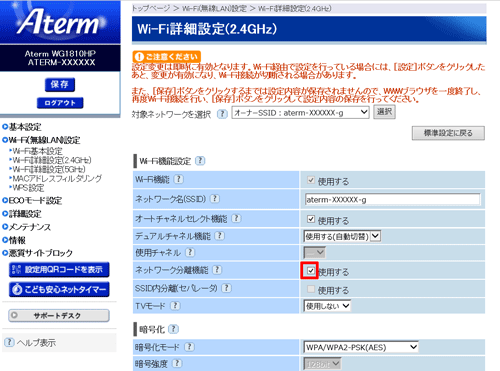Show 設定用QRコードを表示

click(x=59, y=270)
